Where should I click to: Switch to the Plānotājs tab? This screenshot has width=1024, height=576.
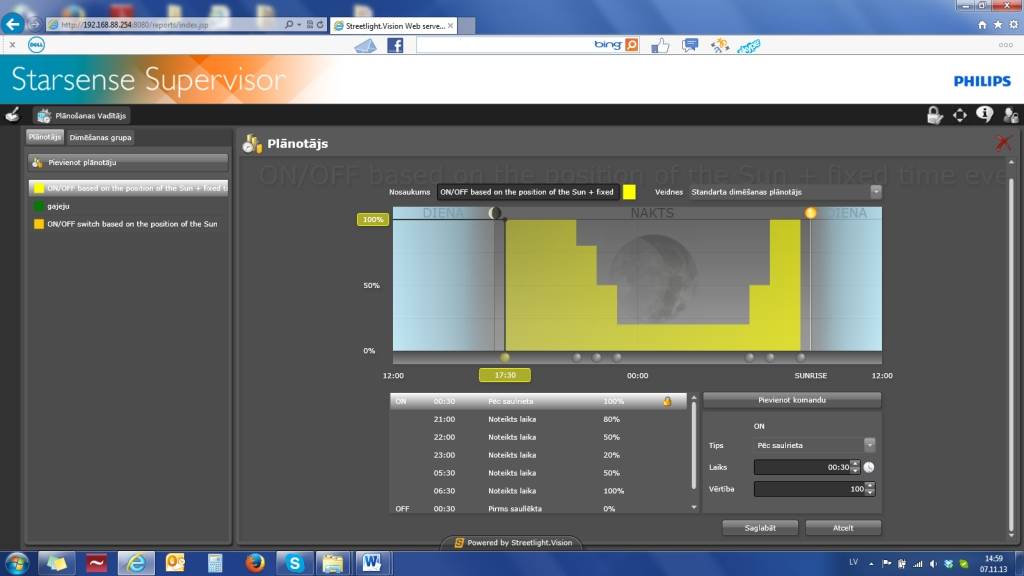click(44, 136)
